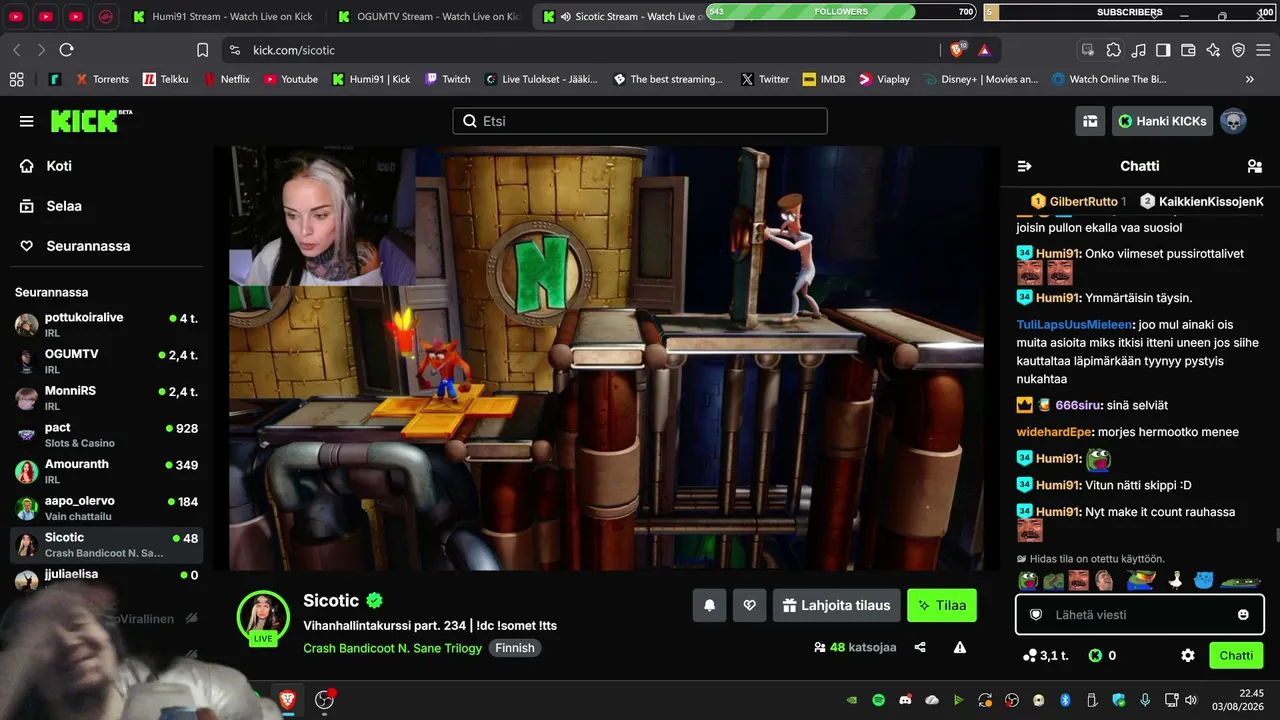The image size is (1280, 720).
Task: Click the Tilaa subscribe button
Action: (942, 605)
